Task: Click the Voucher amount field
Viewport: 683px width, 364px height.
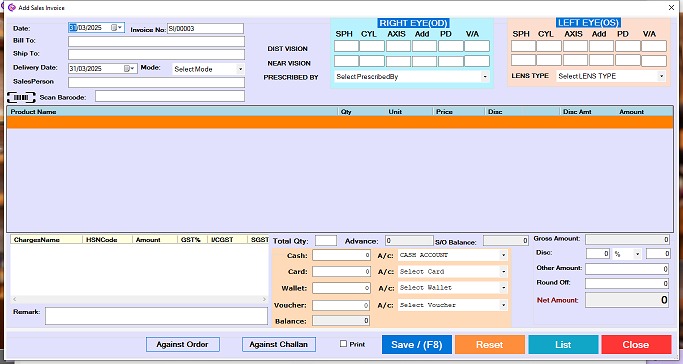Action: [x=342, y=306]
